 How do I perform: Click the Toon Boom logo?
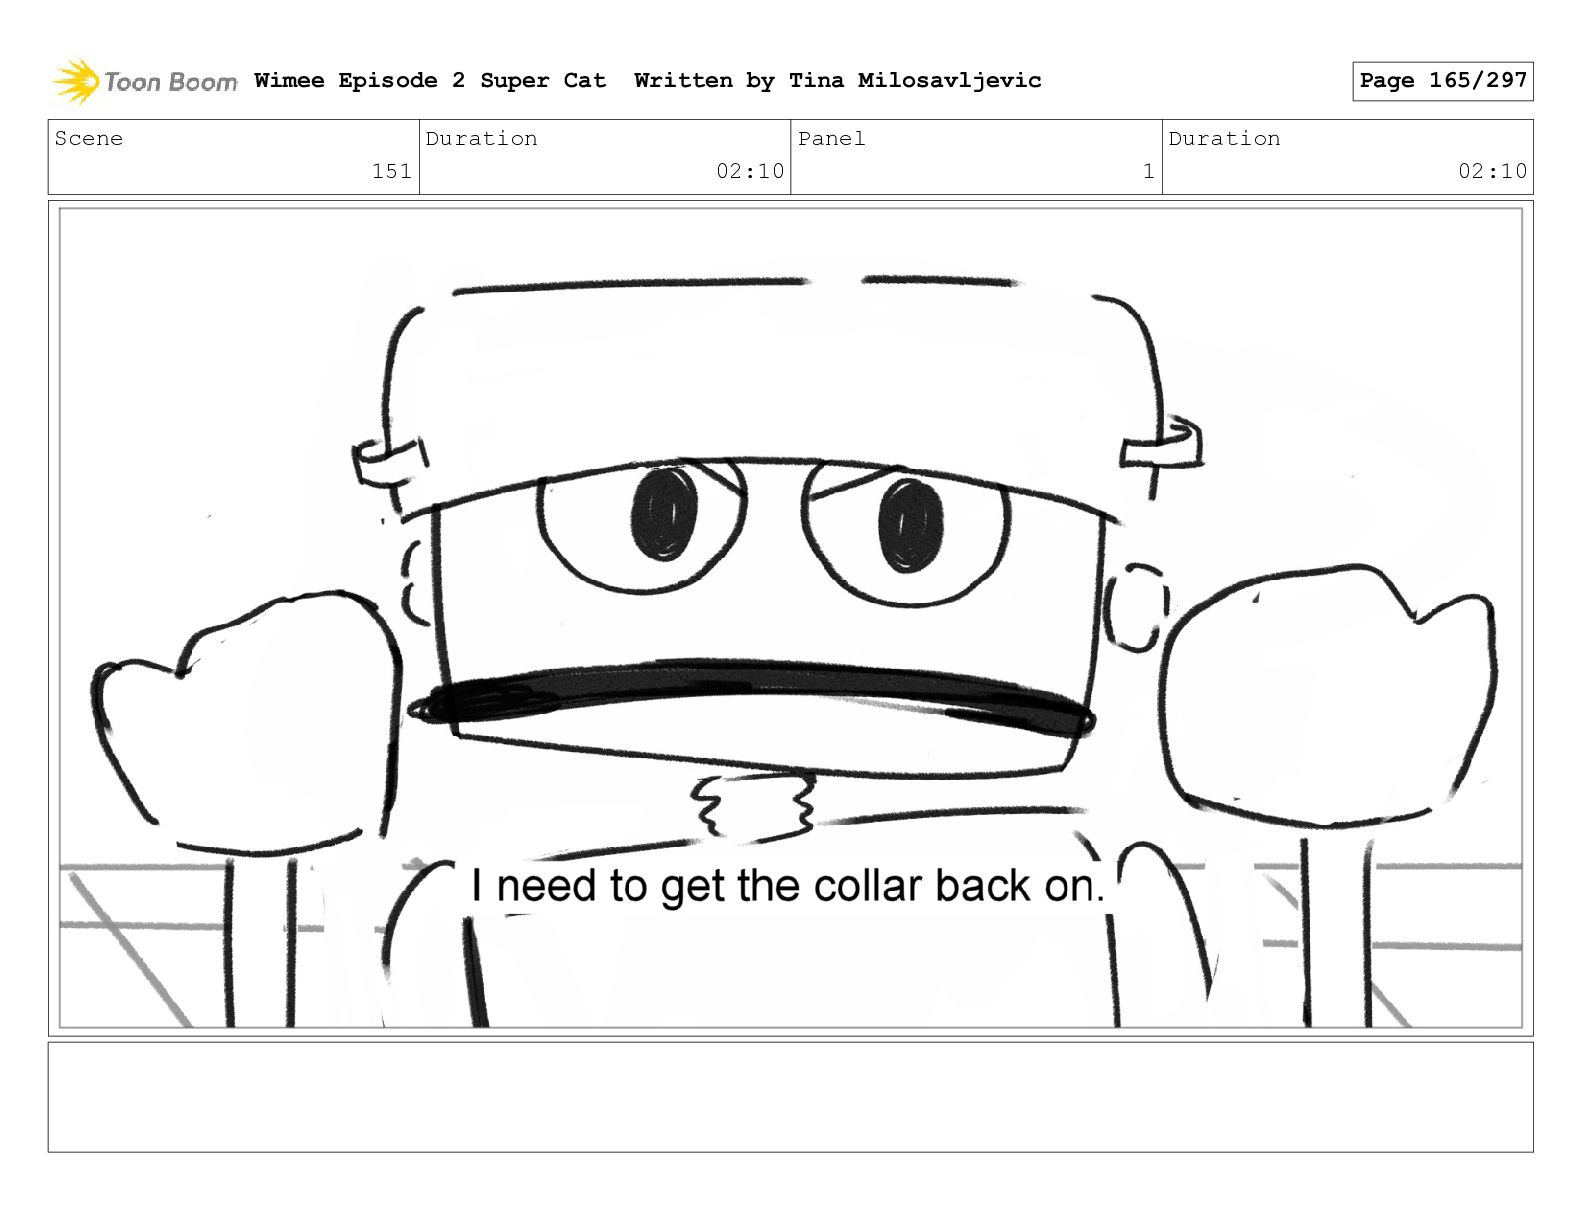pyautogui.click(x=145, y=81)
